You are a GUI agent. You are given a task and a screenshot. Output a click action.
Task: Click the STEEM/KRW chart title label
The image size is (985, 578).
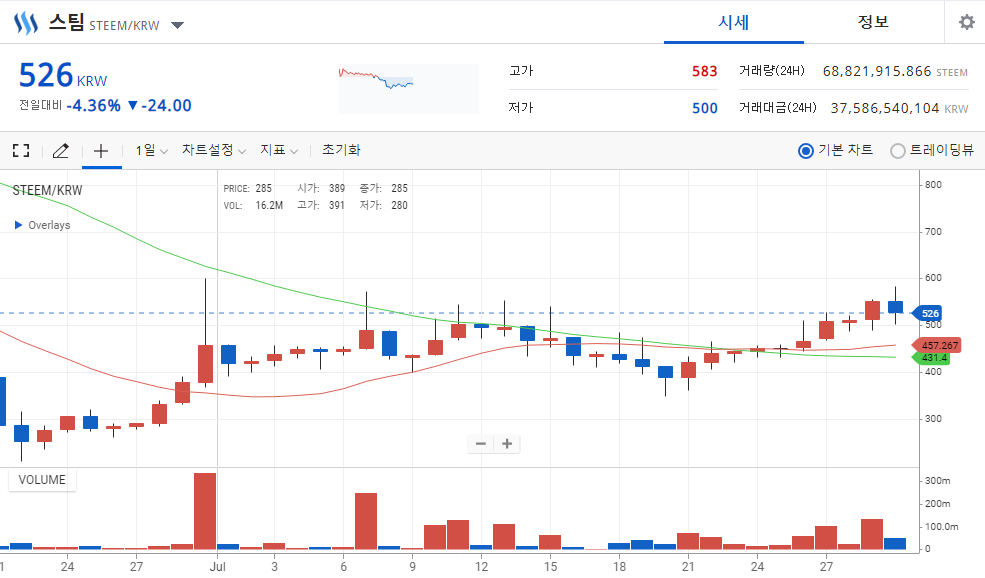point(47,190)
